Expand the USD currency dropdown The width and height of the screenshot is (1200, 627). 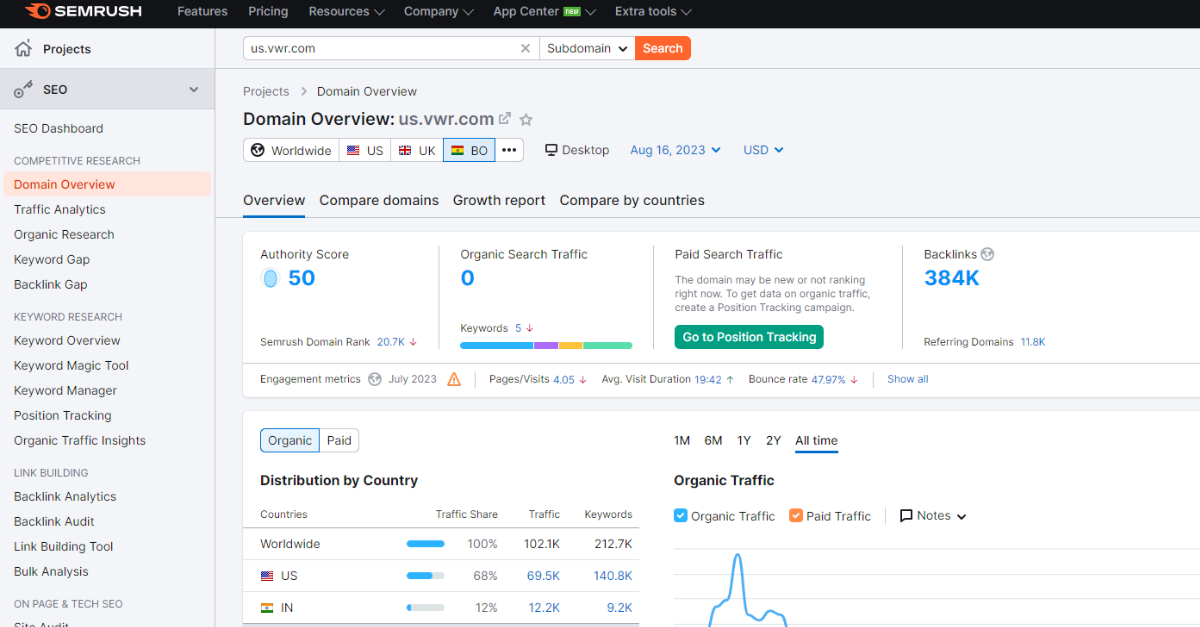(x=762, y=149)
